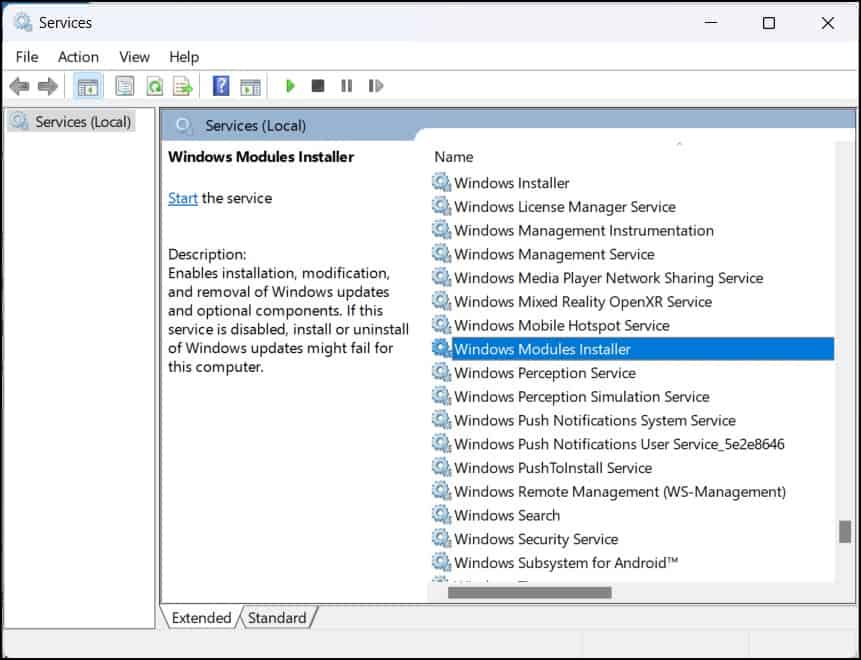Select Services (Local) in the console tree
The width and height of the screenshot is (861, 660).
tap(72, 121)
